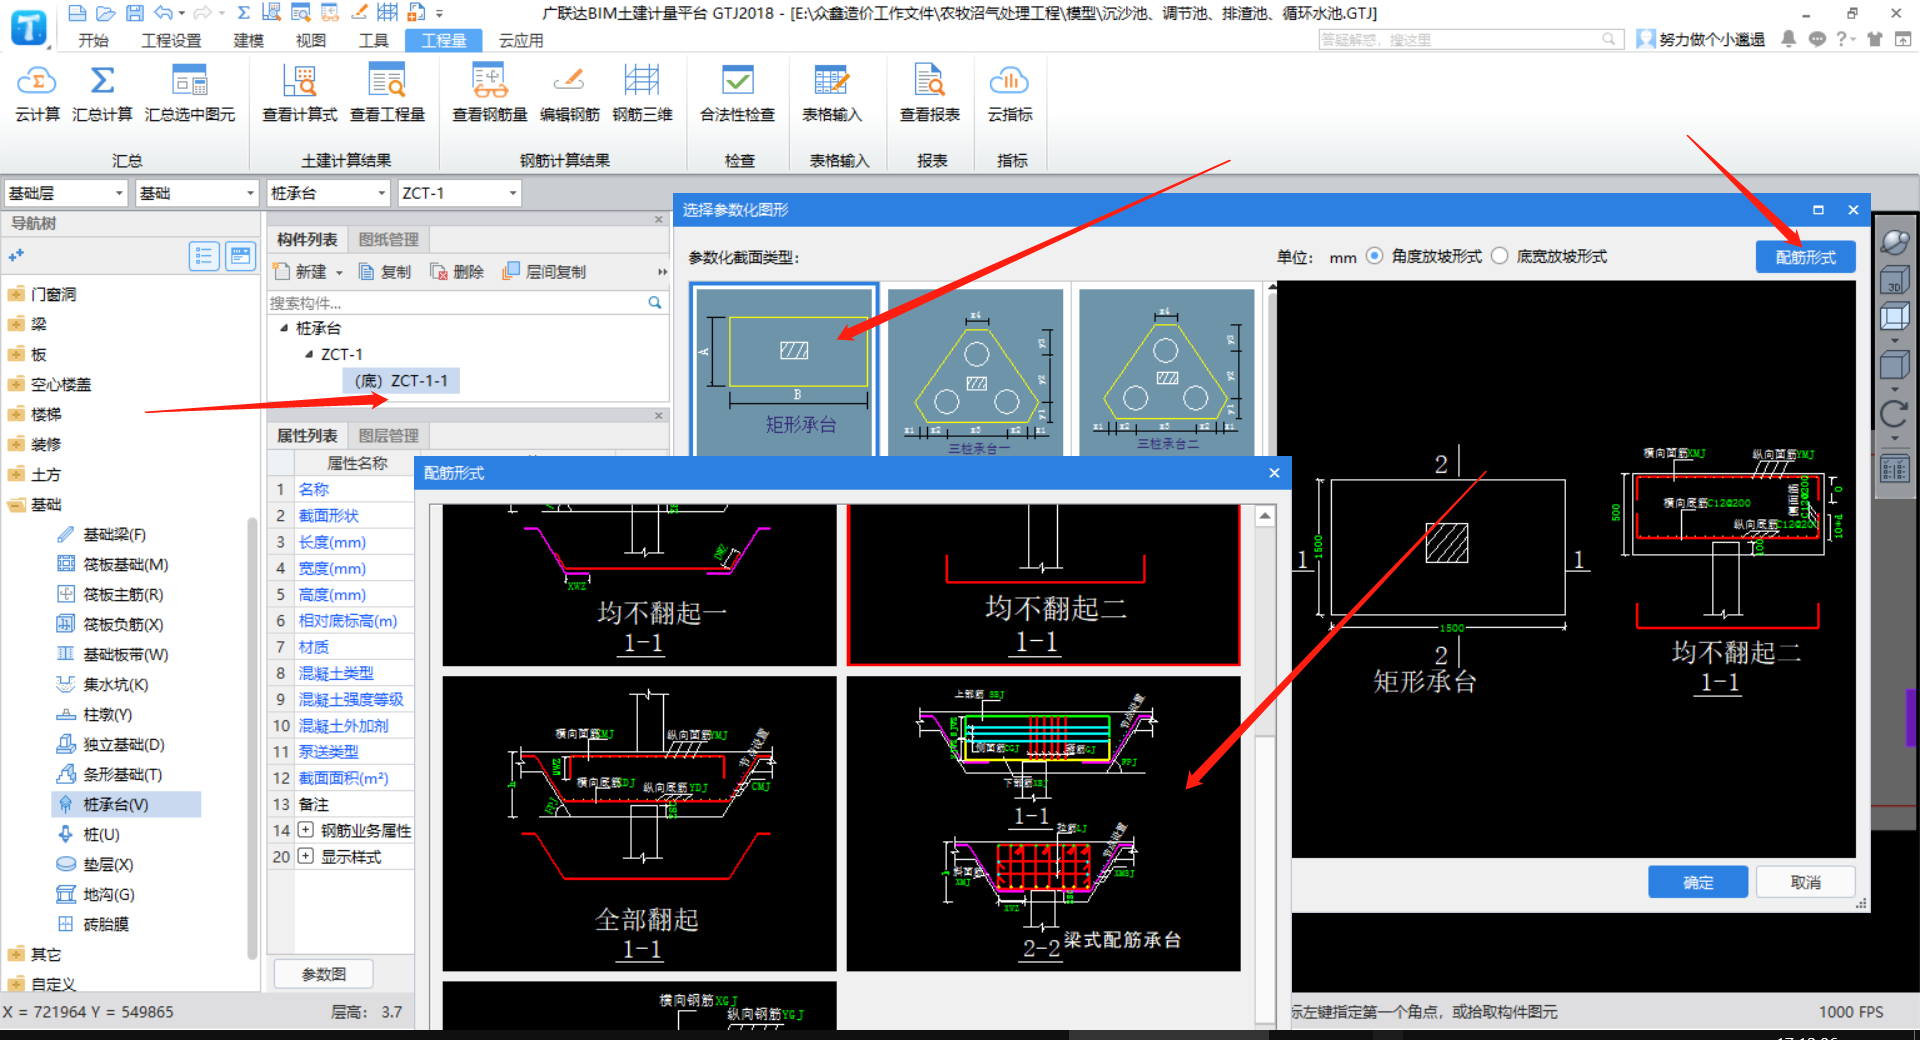Switch to 图层管理 tab

(388, 435)
